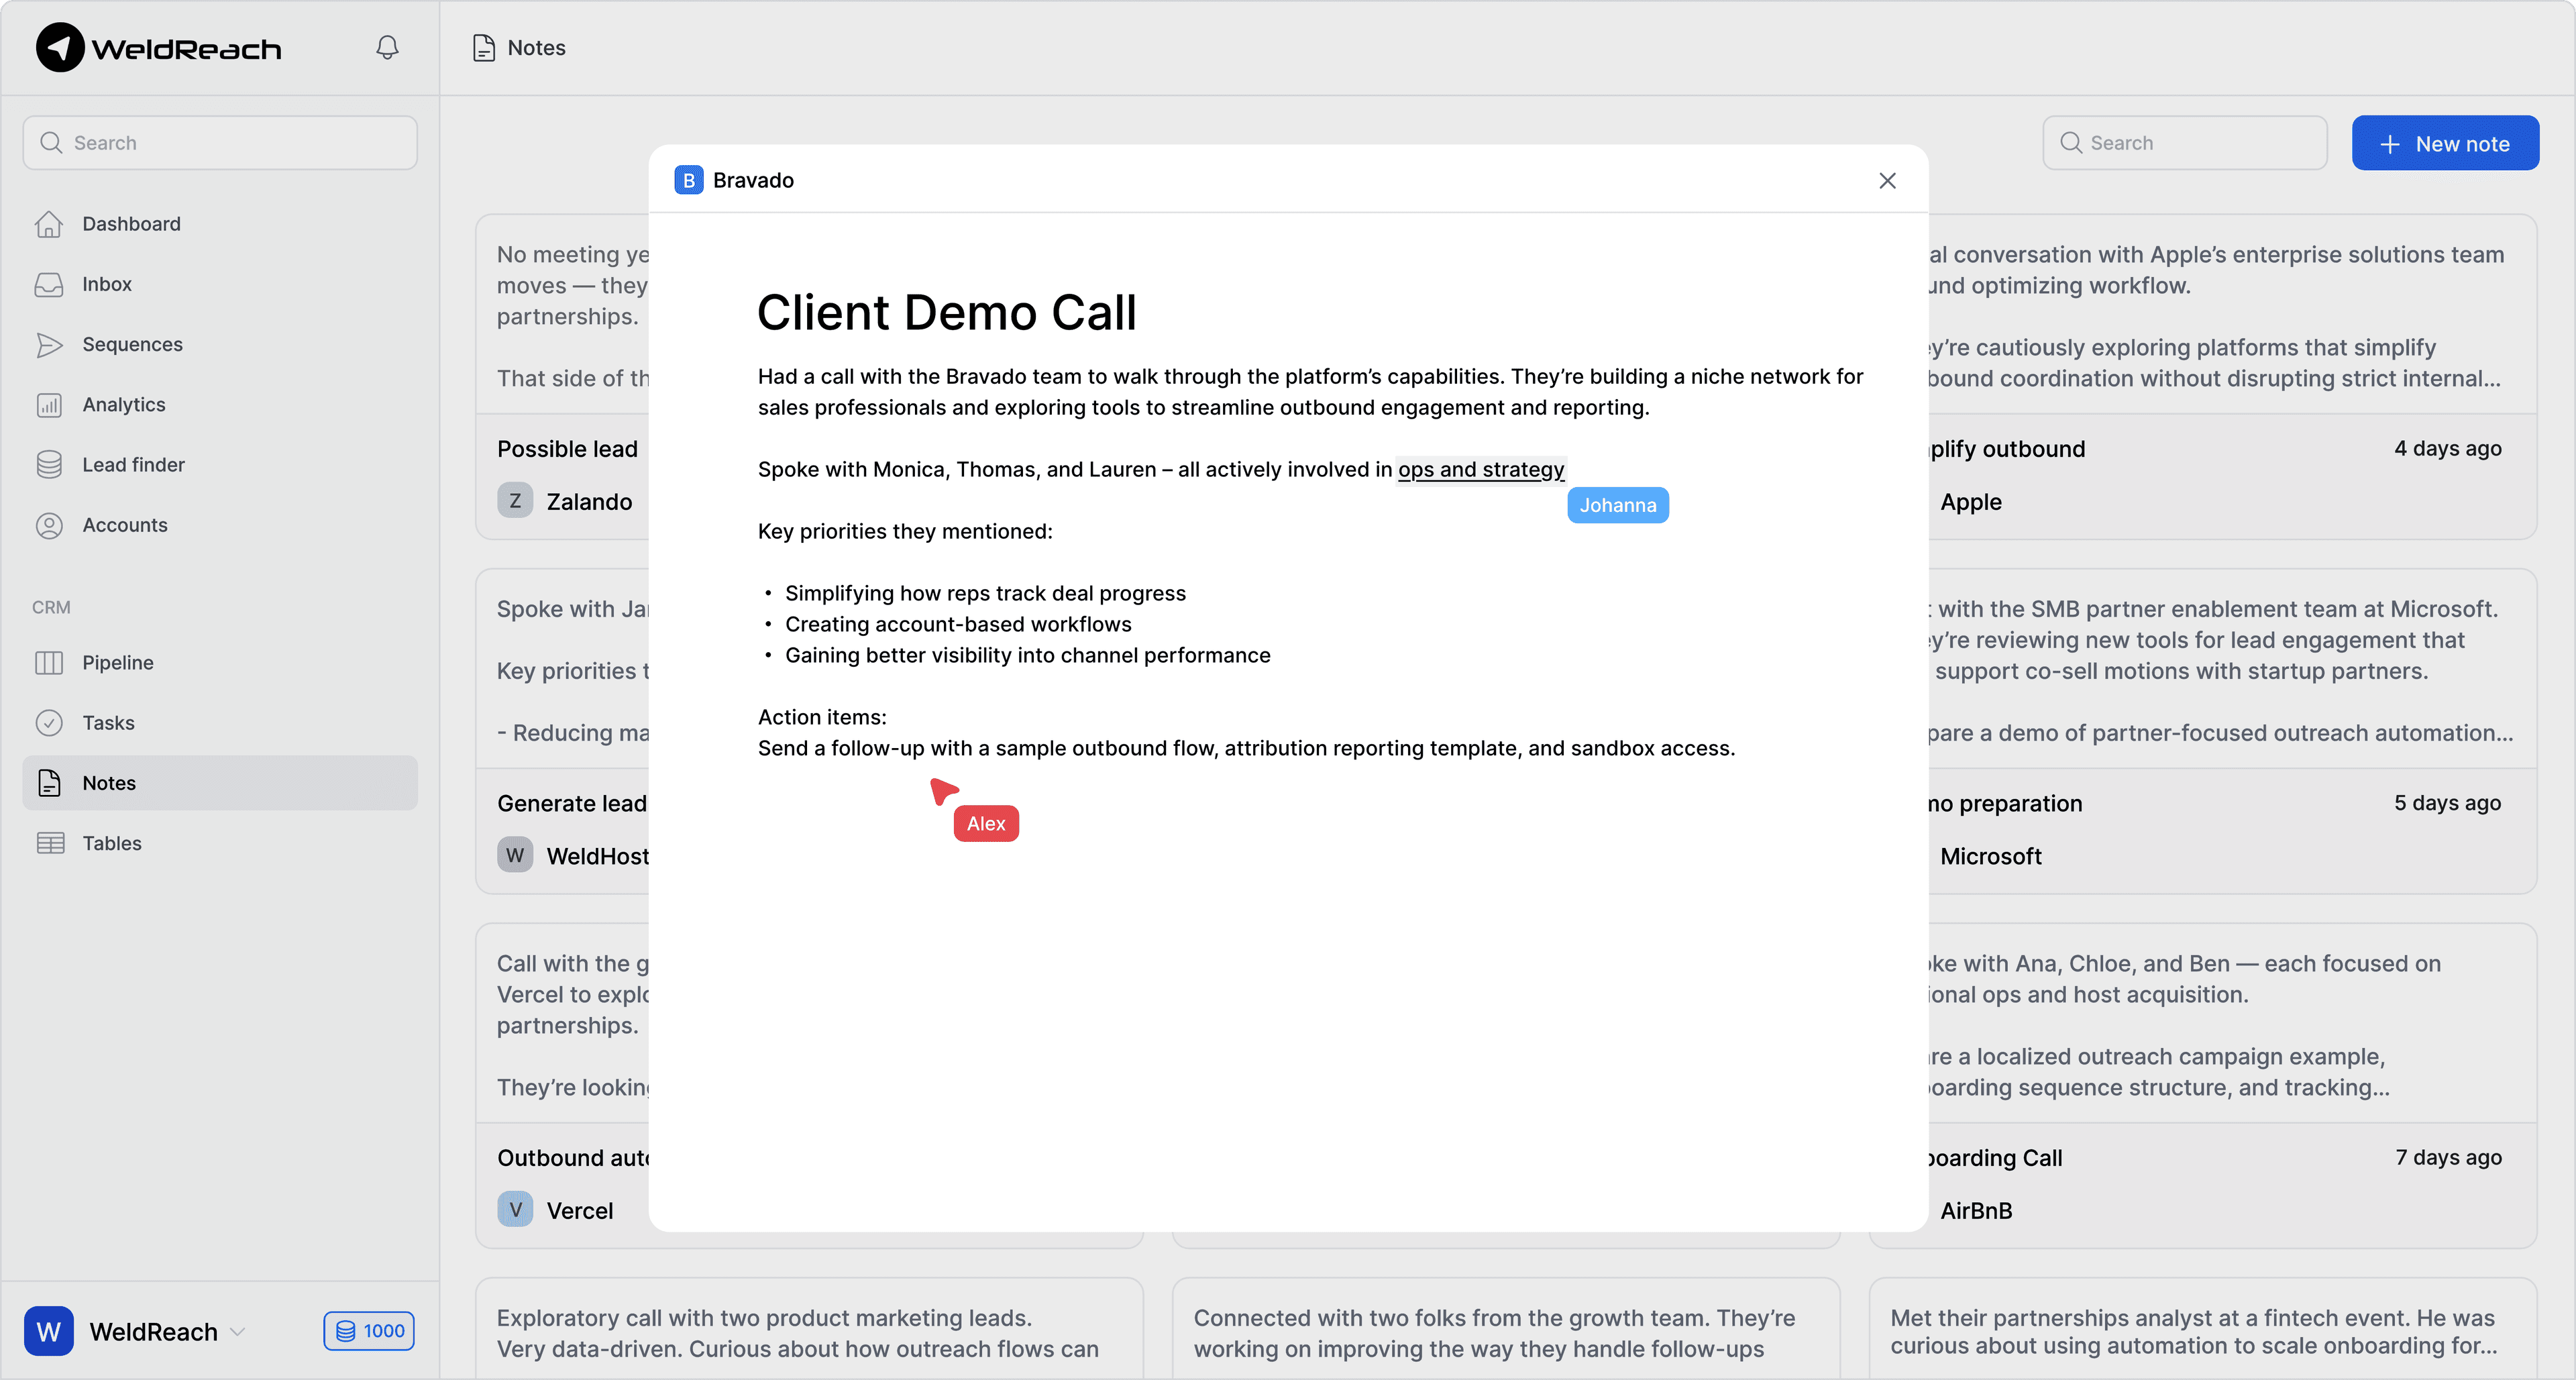
Task: Click the Sequences send icon
Action: pos(49,344)
